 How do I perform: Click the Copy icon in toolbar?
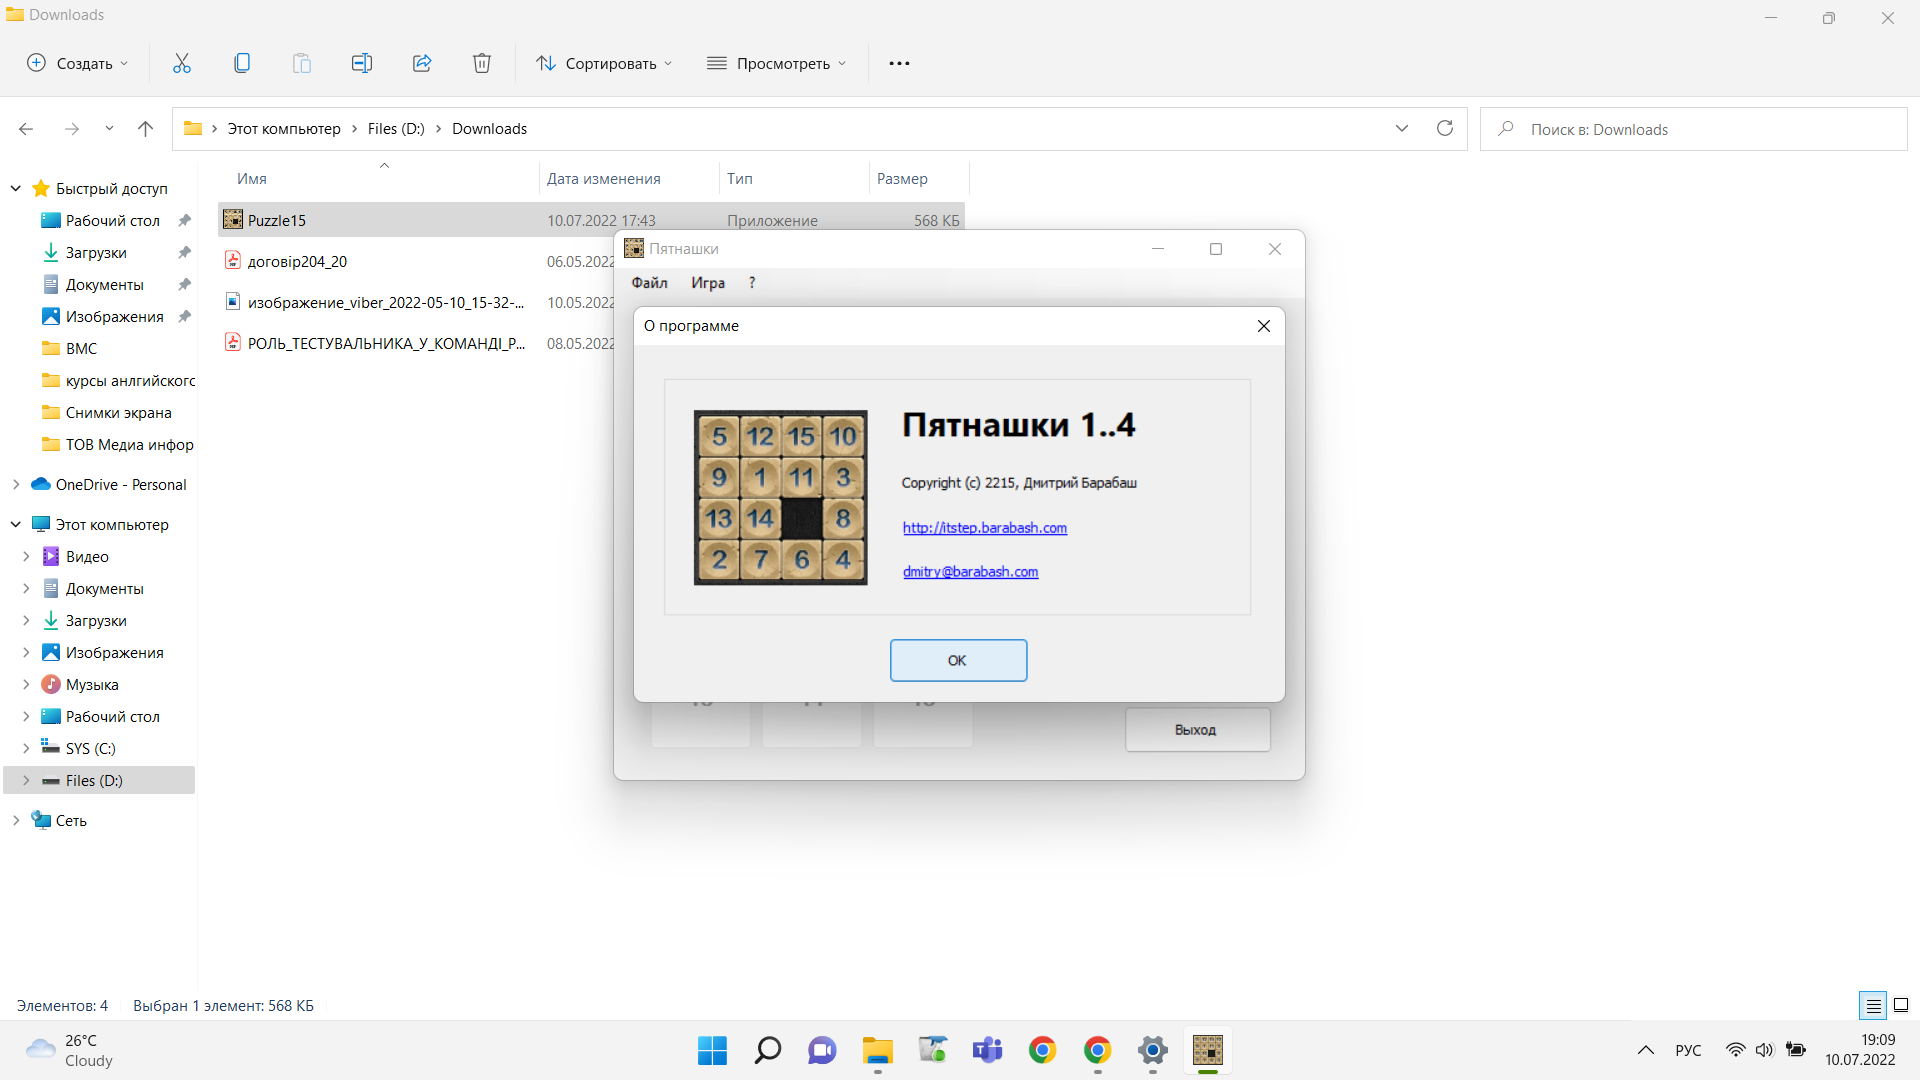click(241, 63)
